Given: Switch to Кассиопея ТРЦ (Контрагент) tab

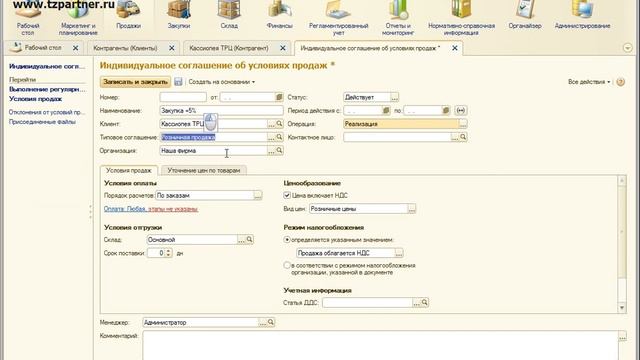Looking at the screenshot, I should pos(229,48).
